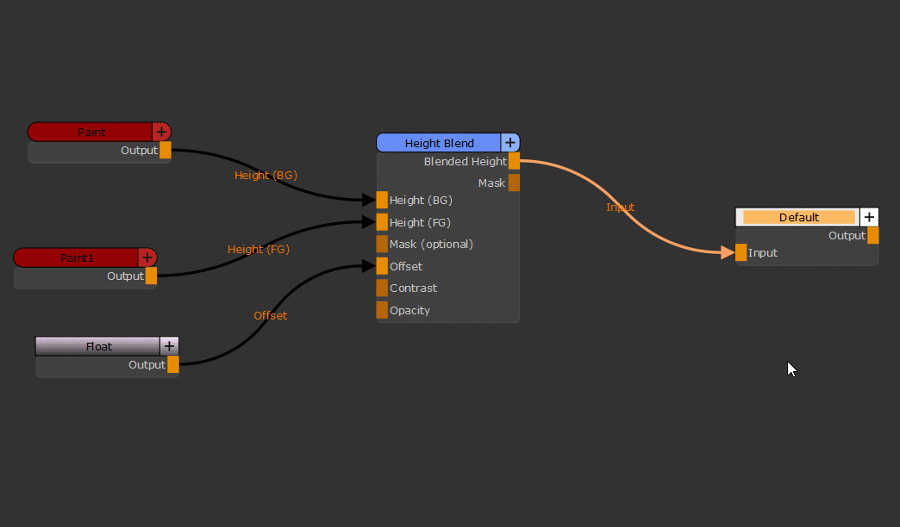
Task: Click the Contrast input port
Action: [382, 288]
